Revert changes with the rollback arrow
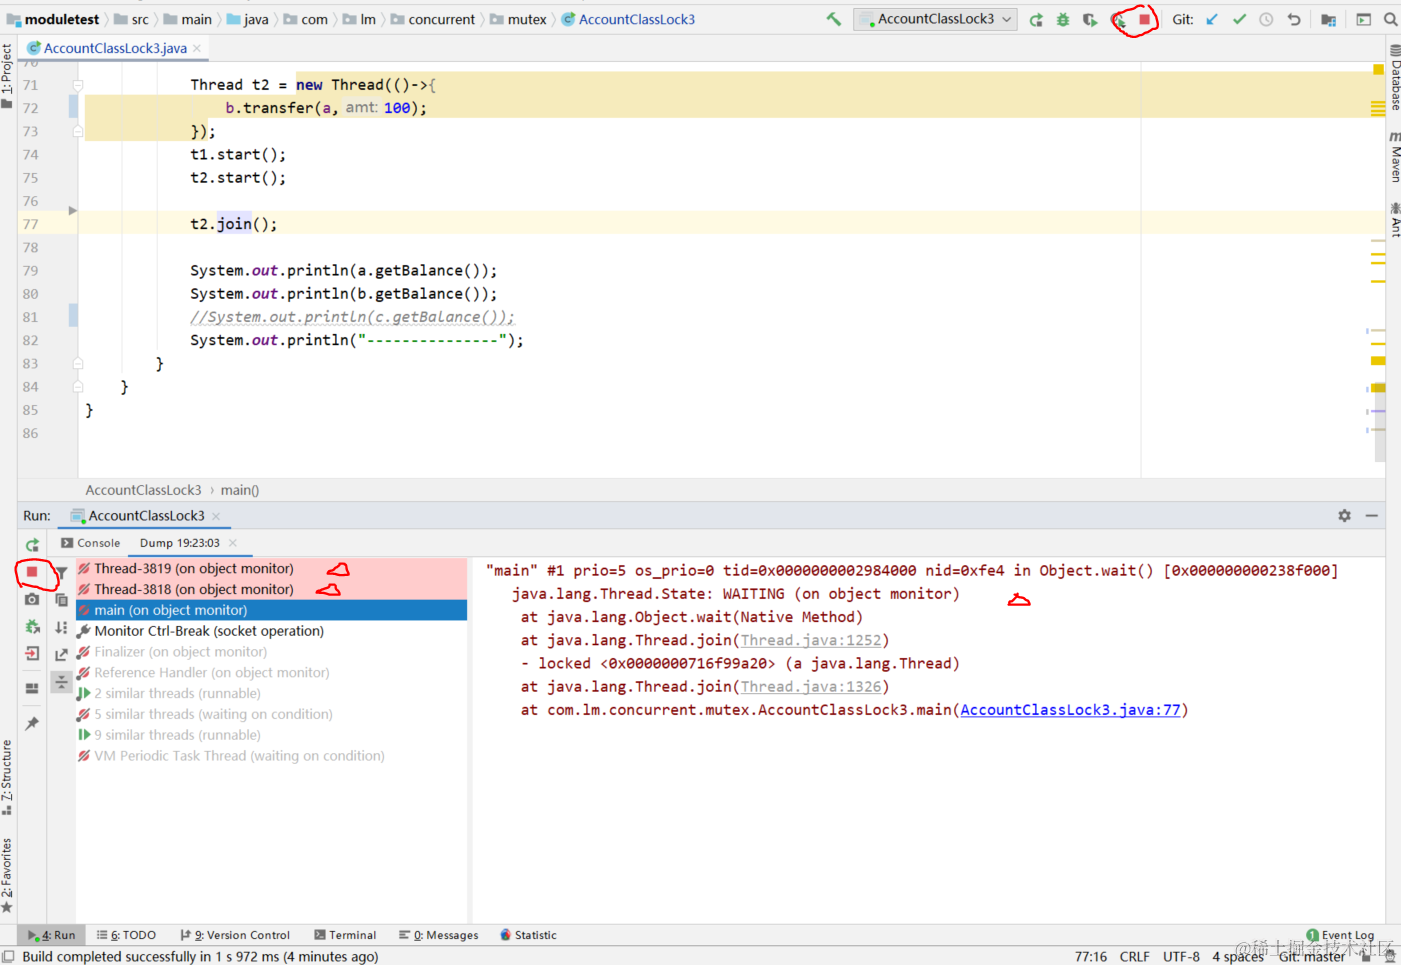This screenshot has width=1401, height=965. 1294,19
